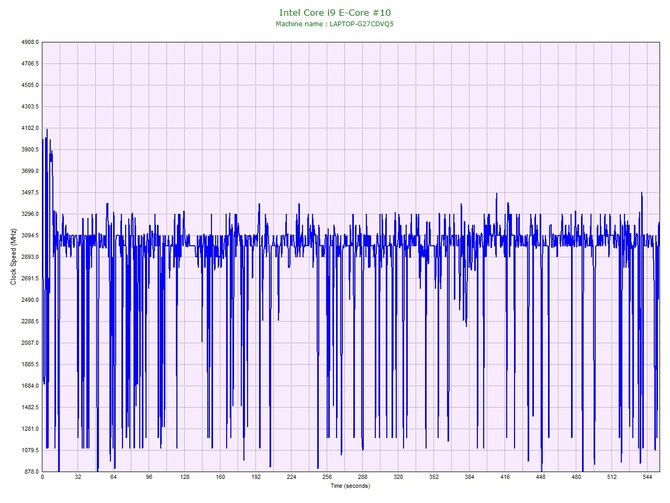Click the y-axis value 4706.5
Screen dimensions: 670x503
click(x=30, y=64)
